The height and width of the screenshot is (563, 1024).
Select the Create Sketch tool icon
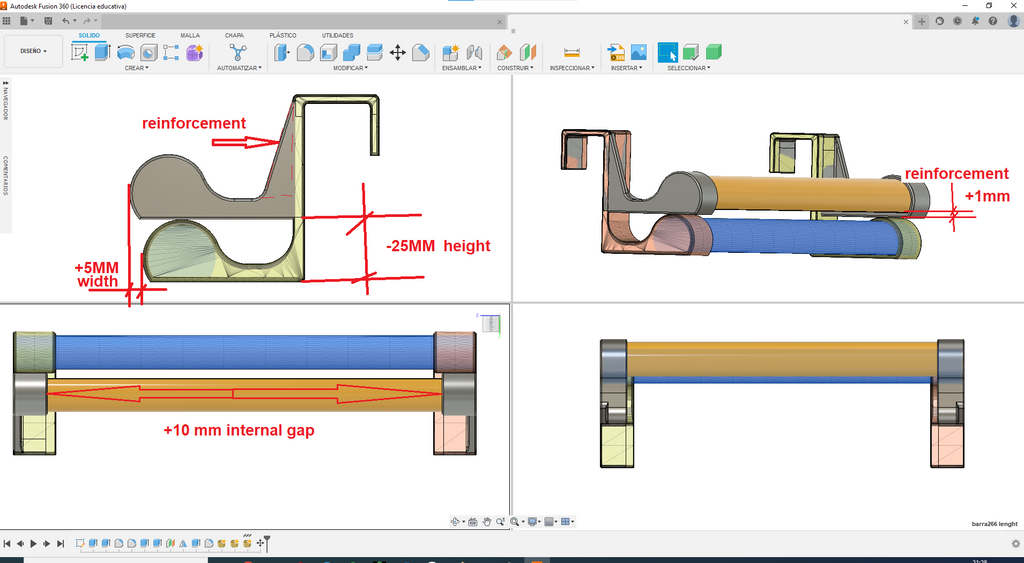[80, 53]
